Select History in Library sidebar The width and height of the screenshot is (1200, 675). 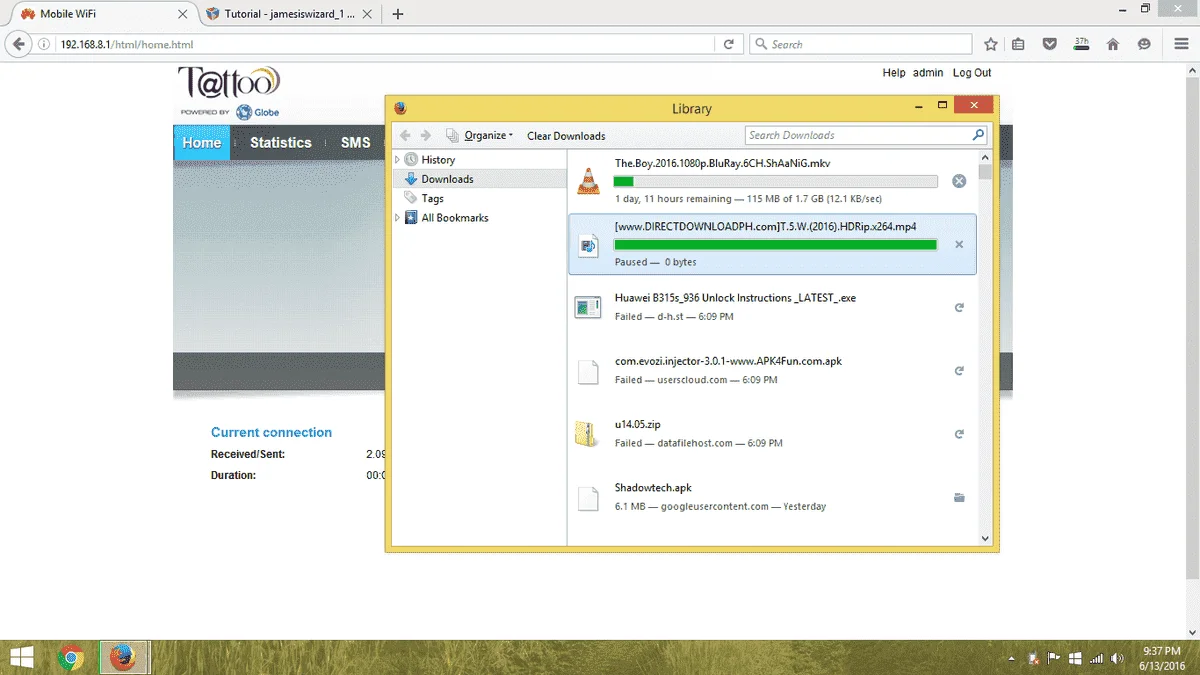(x=438, y=160)
